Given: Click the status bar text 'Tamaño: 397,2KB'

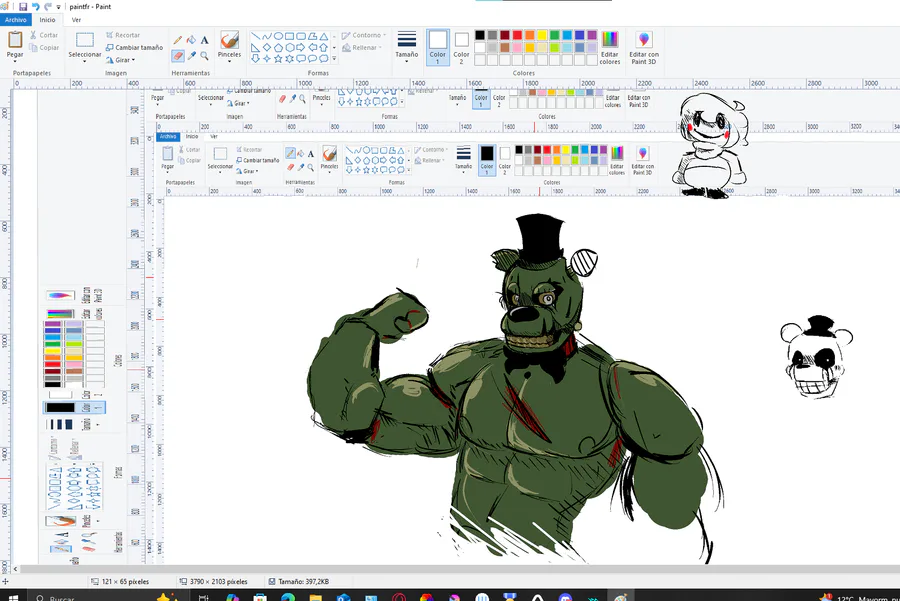Looking at the screenshot, I should [304, 581].
